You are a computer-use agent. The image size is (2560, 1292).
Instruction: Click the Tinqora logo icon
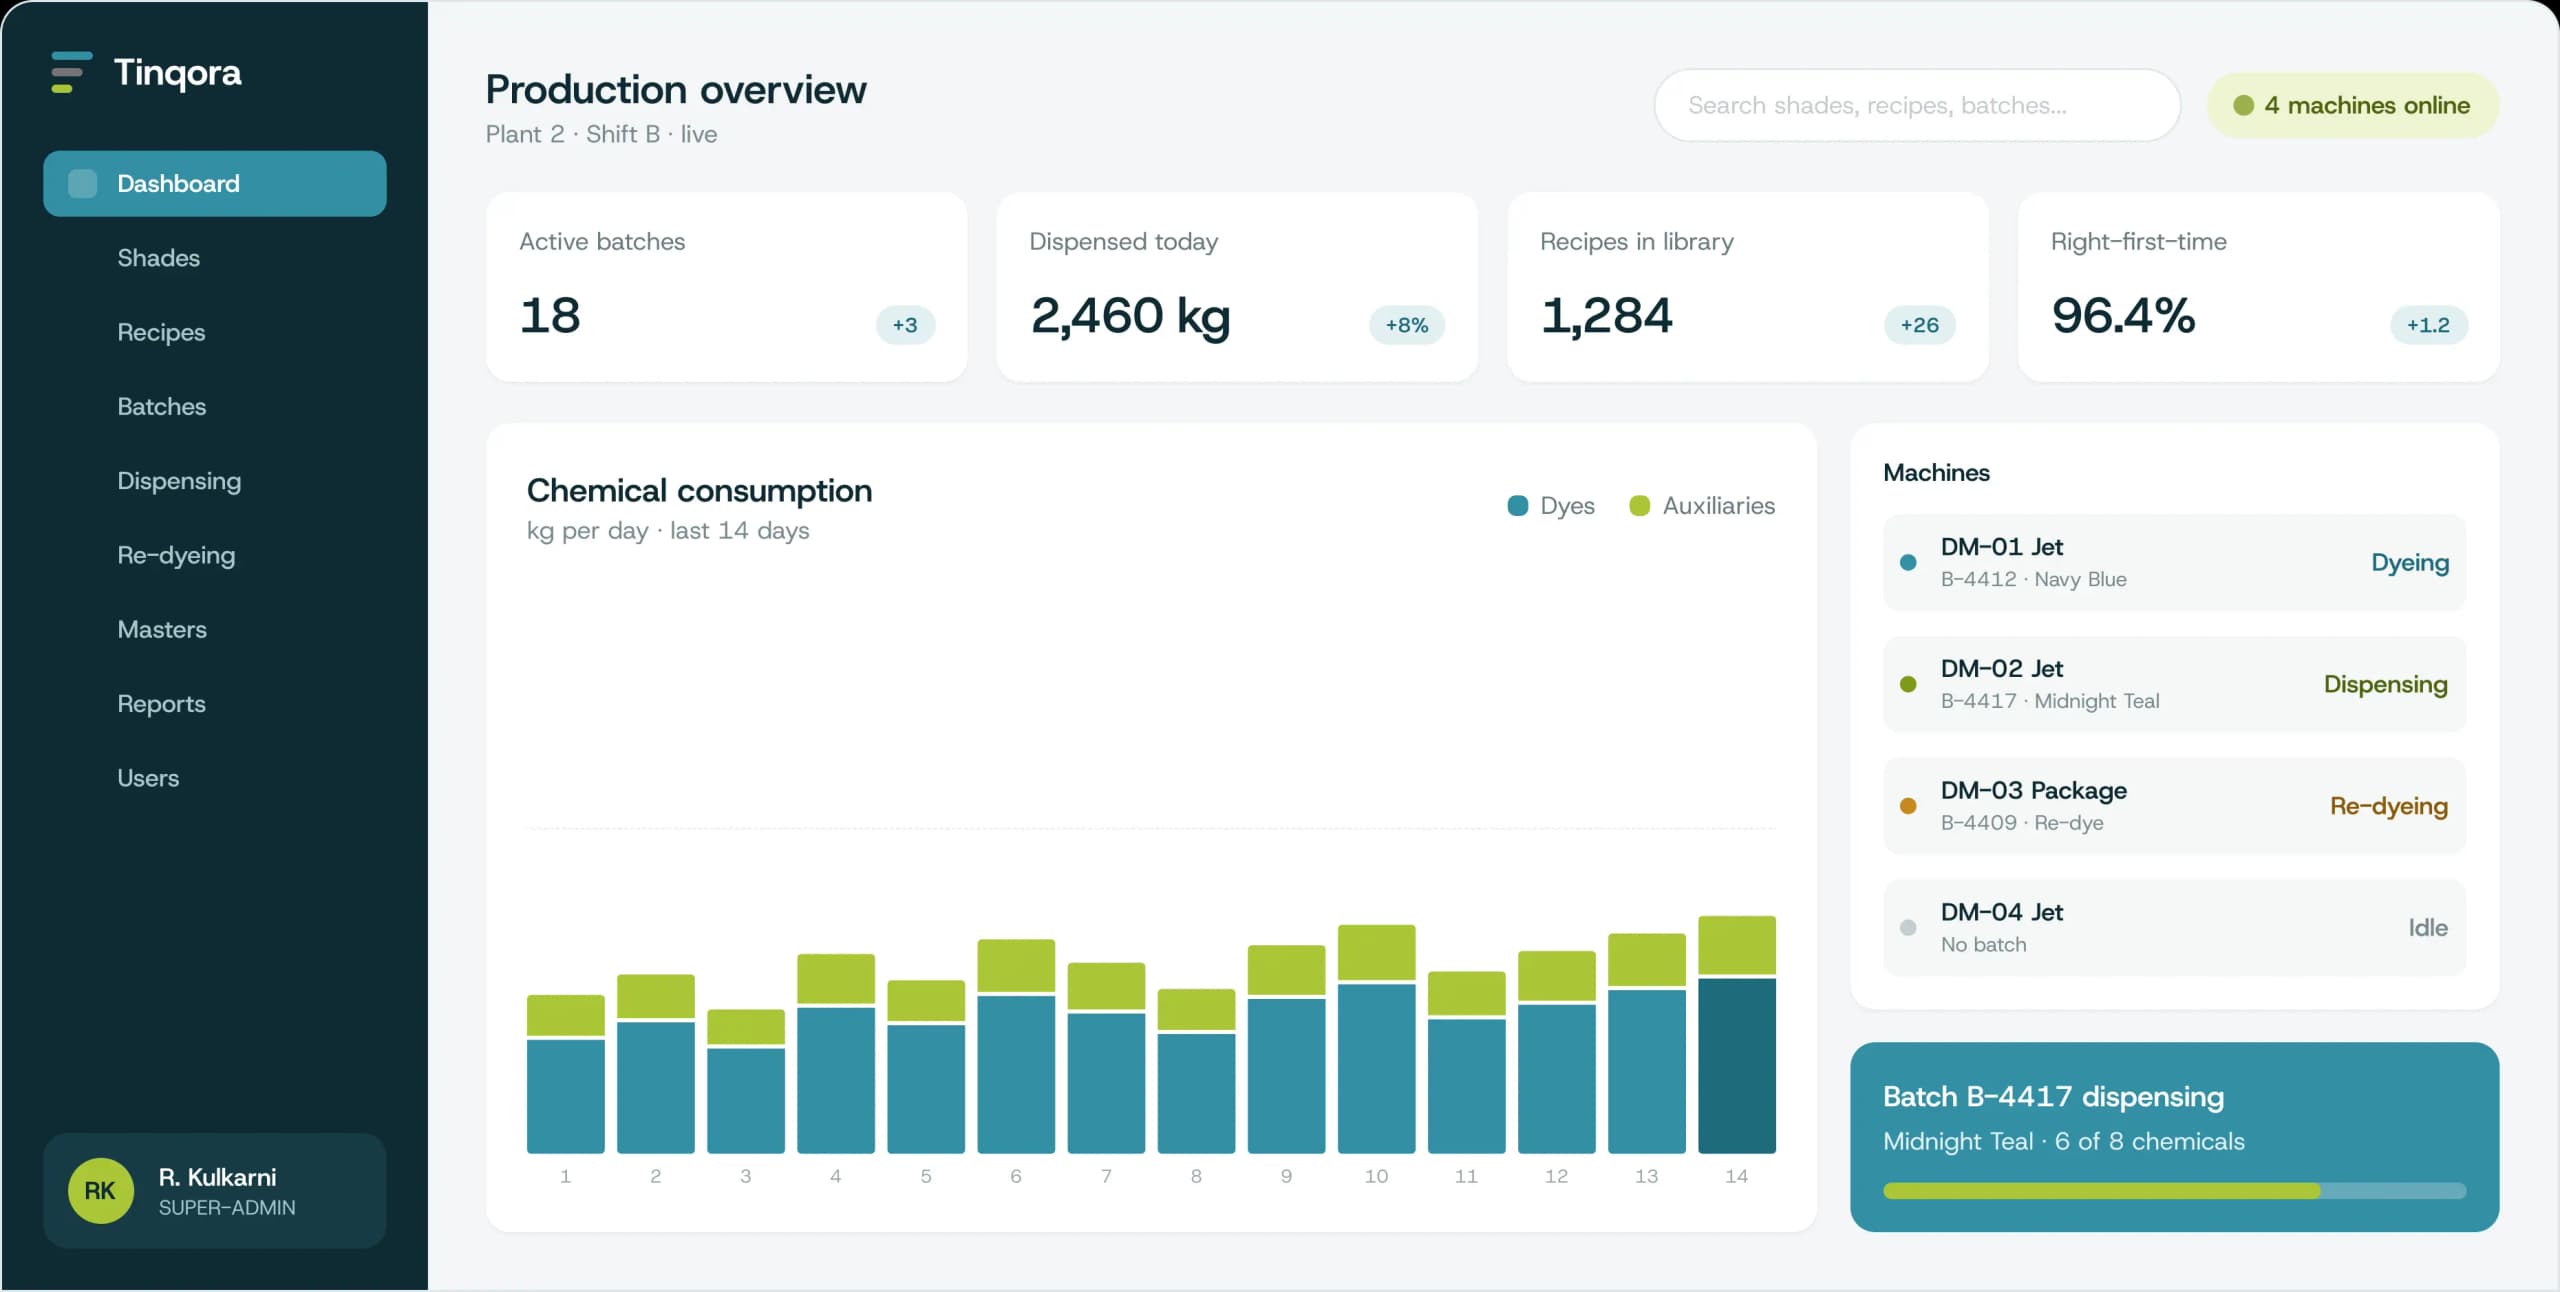pyautogui.click(x=71, y=72)
